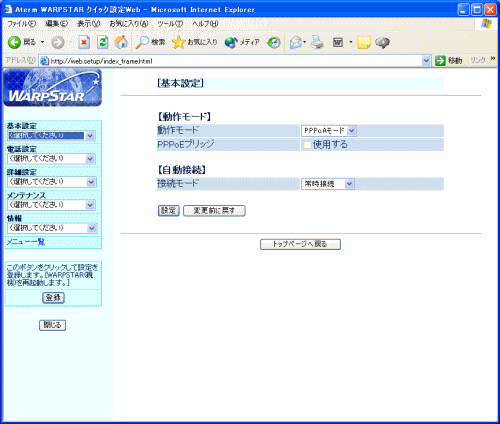
Task: Enable the PPPoEブリッジ 使用する checkbox
Action: tap(307, 145)
